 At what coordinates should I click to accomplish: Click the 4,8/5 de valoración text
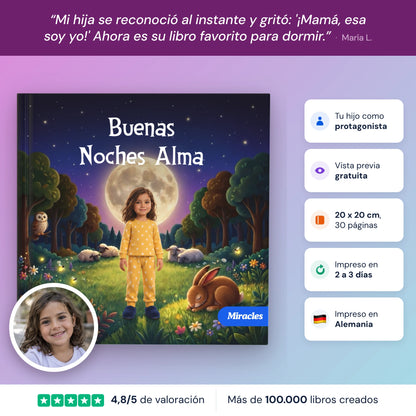point(157,400)
